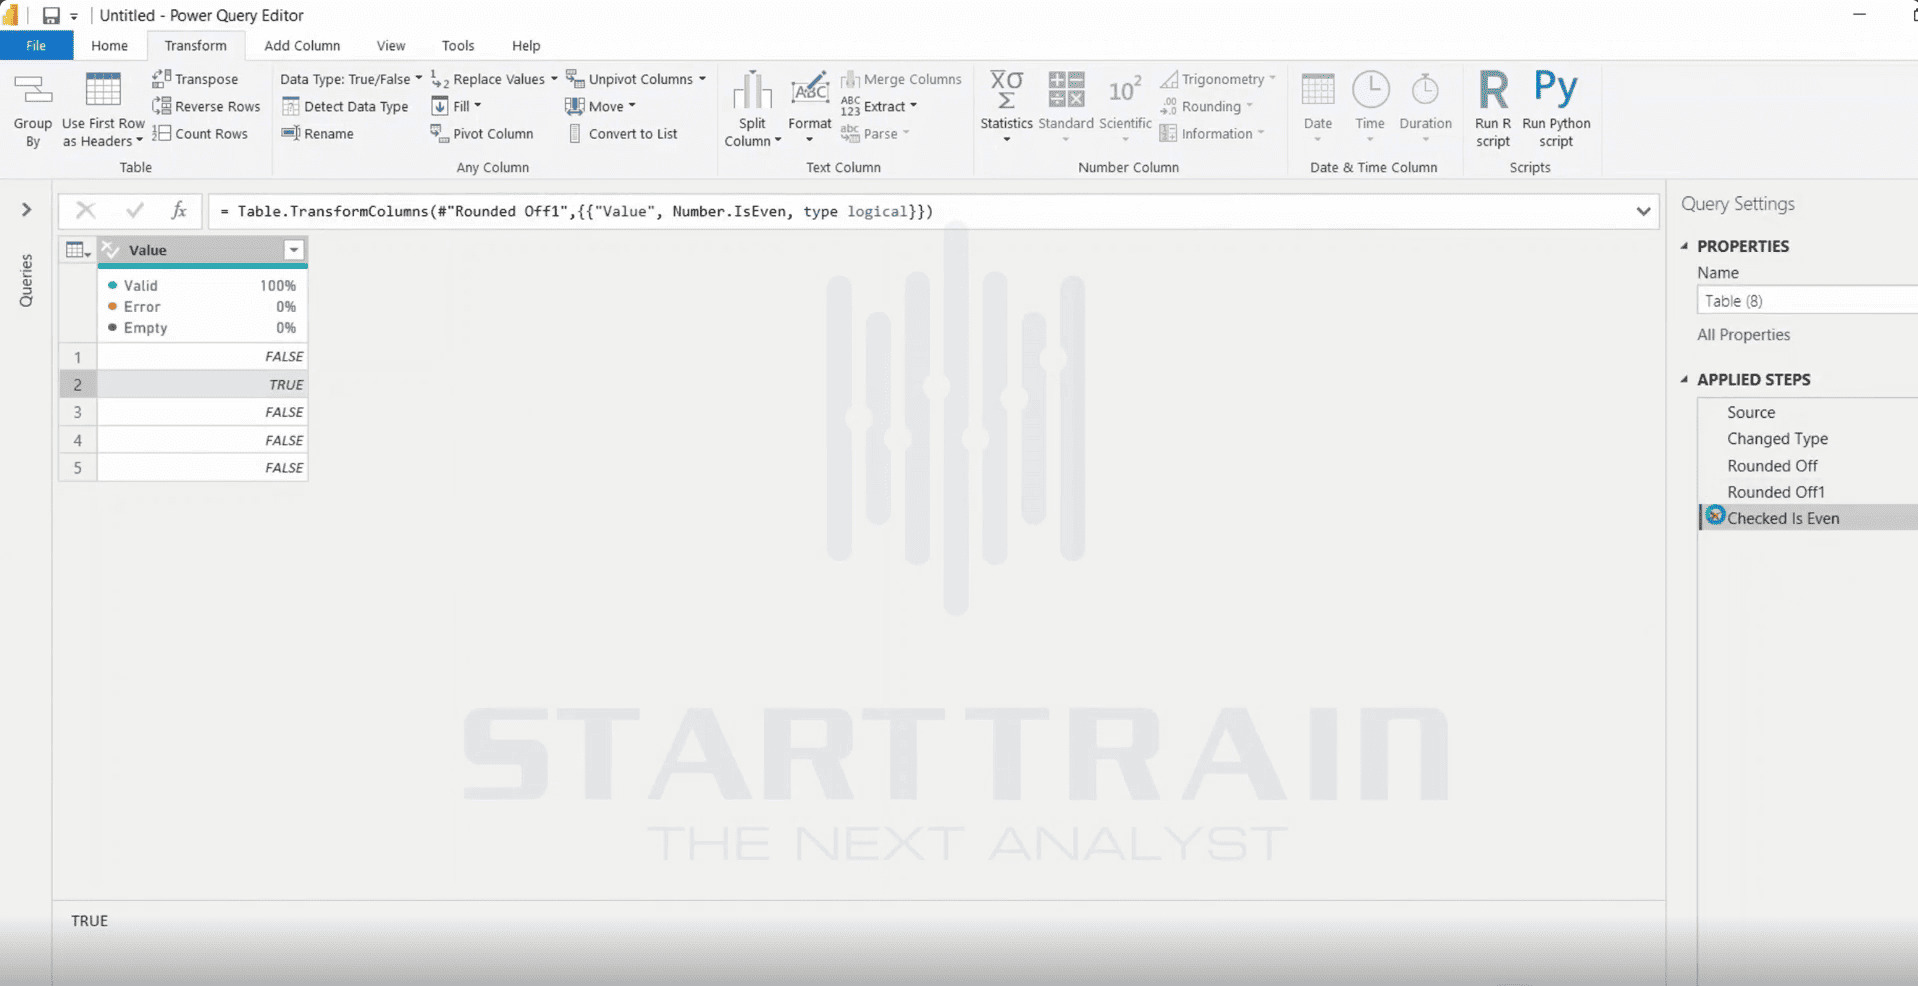Click the Value column data type icon
Viewport: 1918px width, 986px height.
point(111,250)
